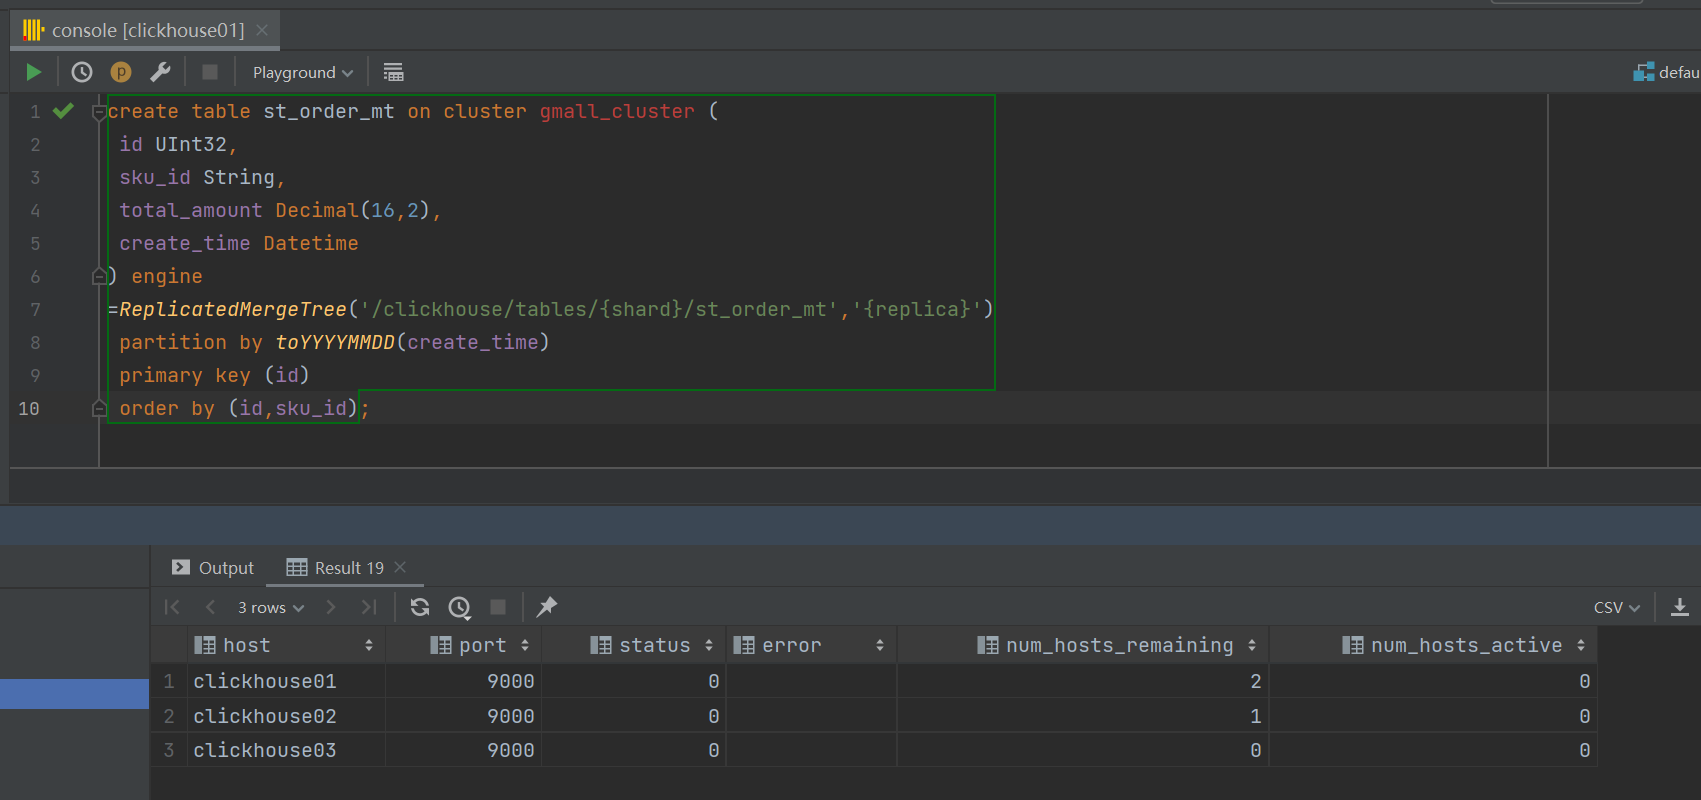Sort by the num_hosts_remaining column header
The height and width of the screenshot is (800, 1701).
point(1119,645)
